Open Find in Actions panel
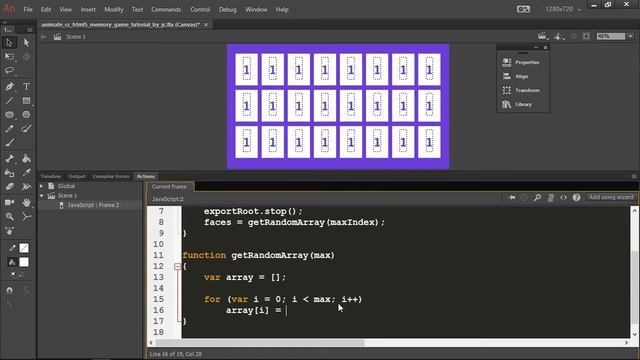 click(537, 198)
